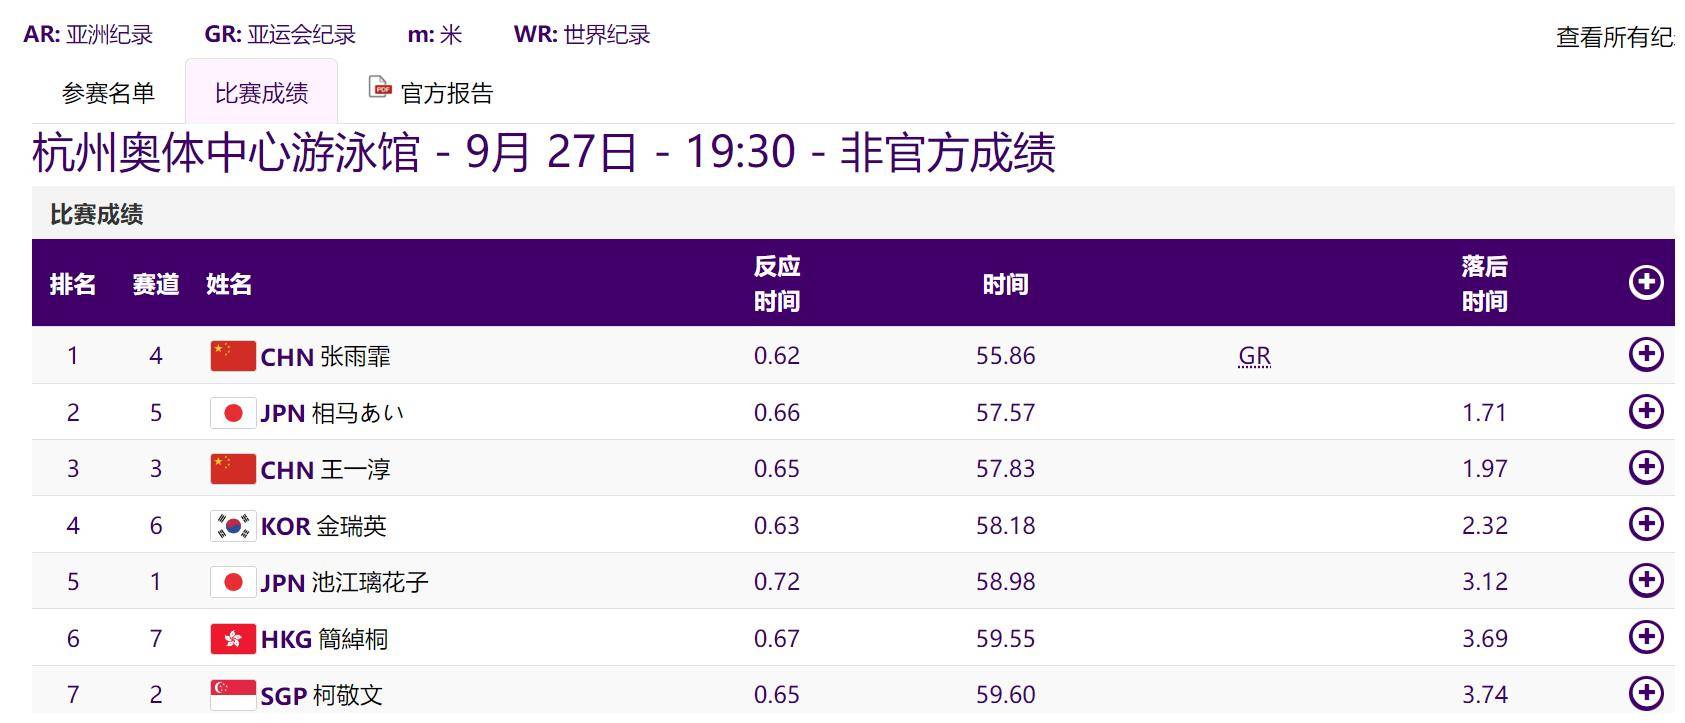Click 时间 column header

(1005, 284)
